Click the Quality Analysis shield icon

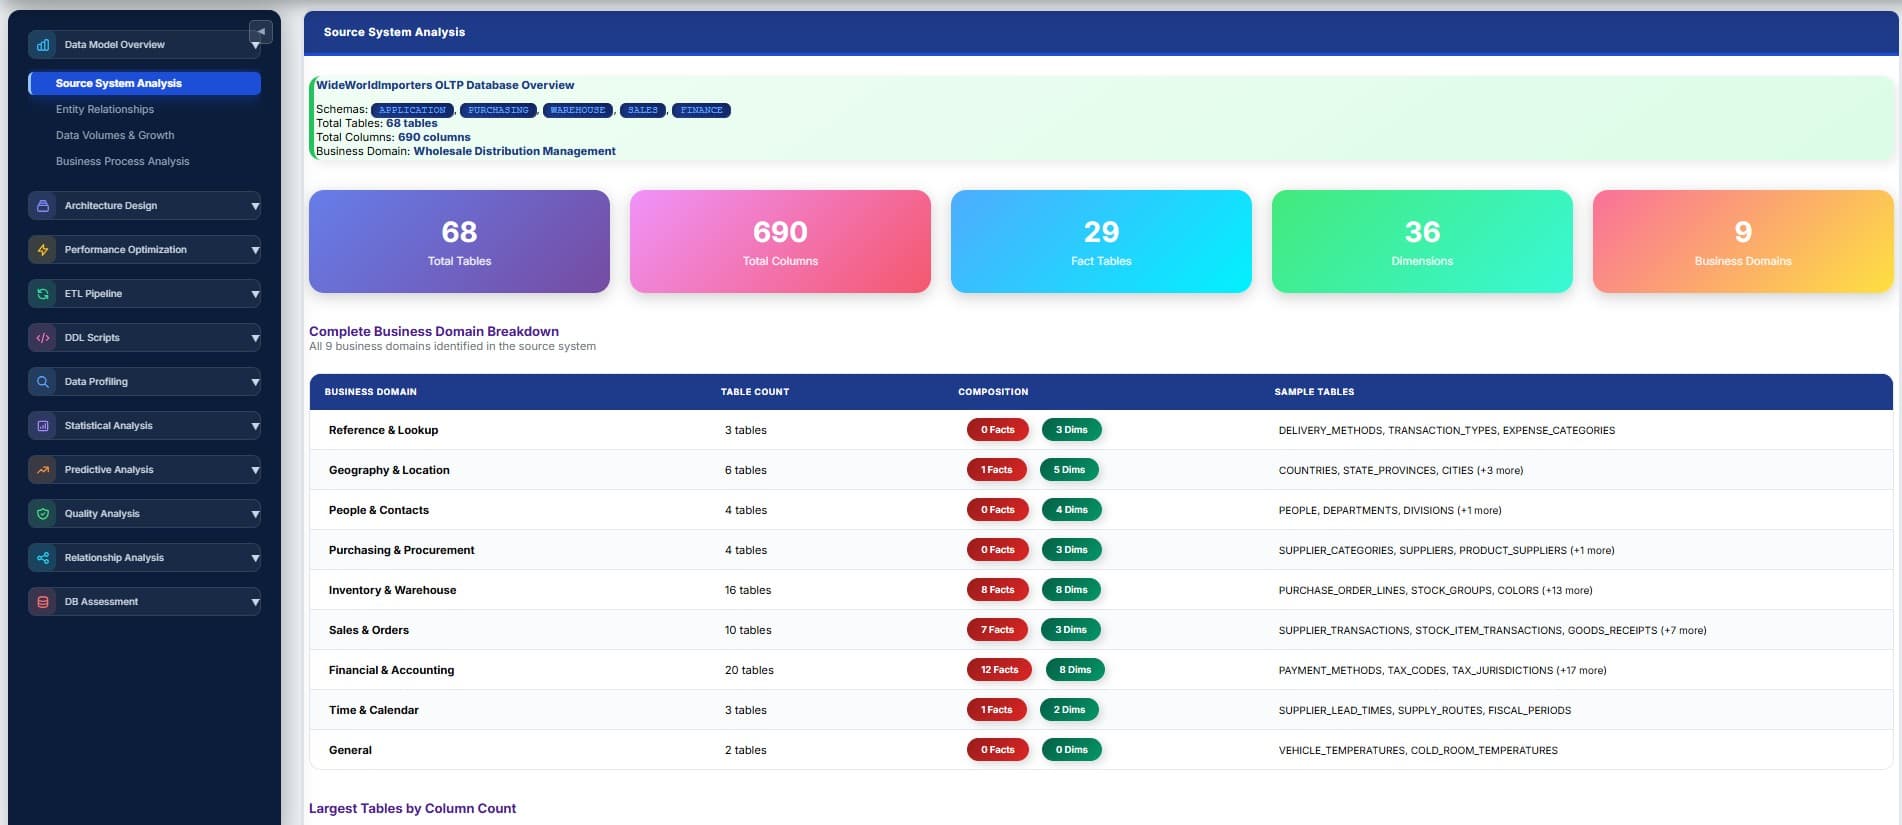click(43, 514)
